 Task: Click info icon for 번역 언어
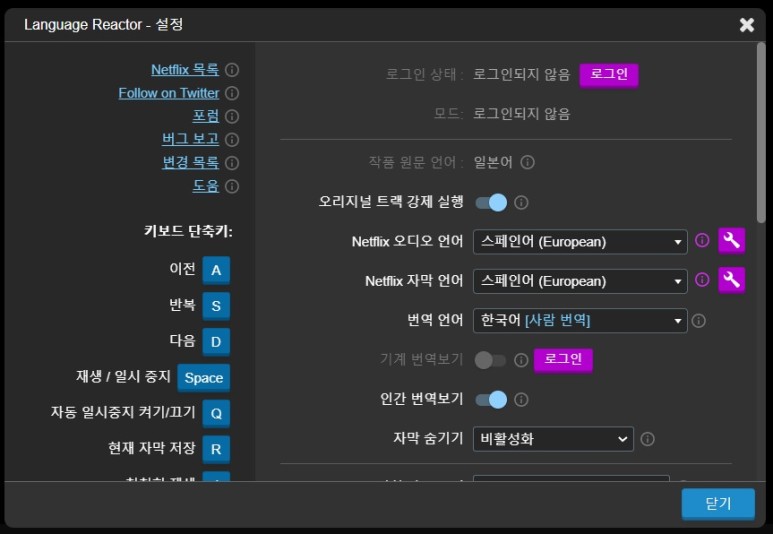coord(699,321)
